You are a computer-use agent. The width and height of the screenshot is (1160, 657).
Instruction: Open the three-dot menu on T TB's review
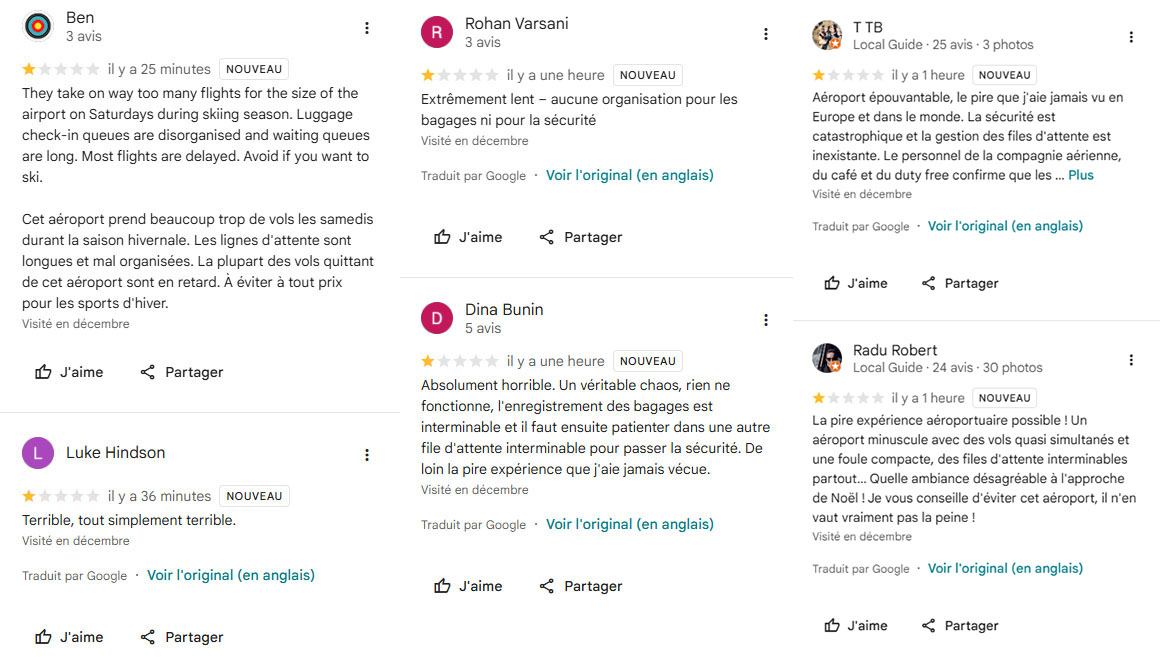pos(1131,37)
